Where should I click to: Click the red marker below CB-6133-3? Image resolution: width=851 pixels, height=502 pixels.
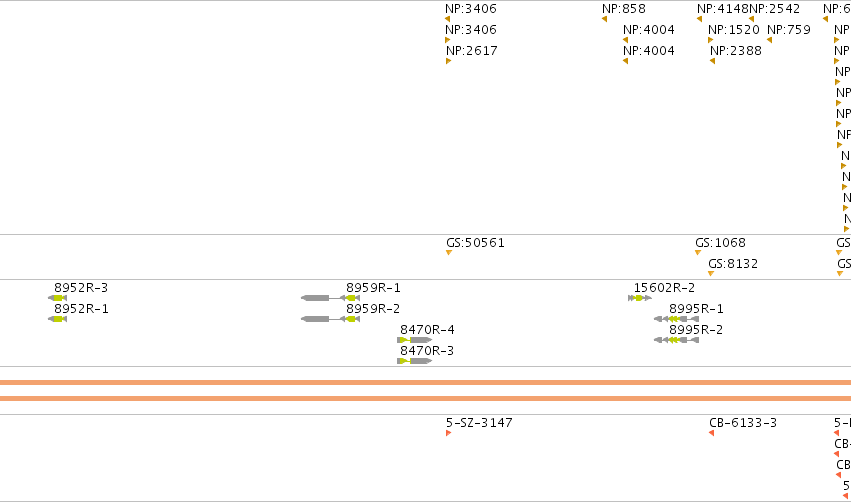pyautogui.click(x=712, y=433)
